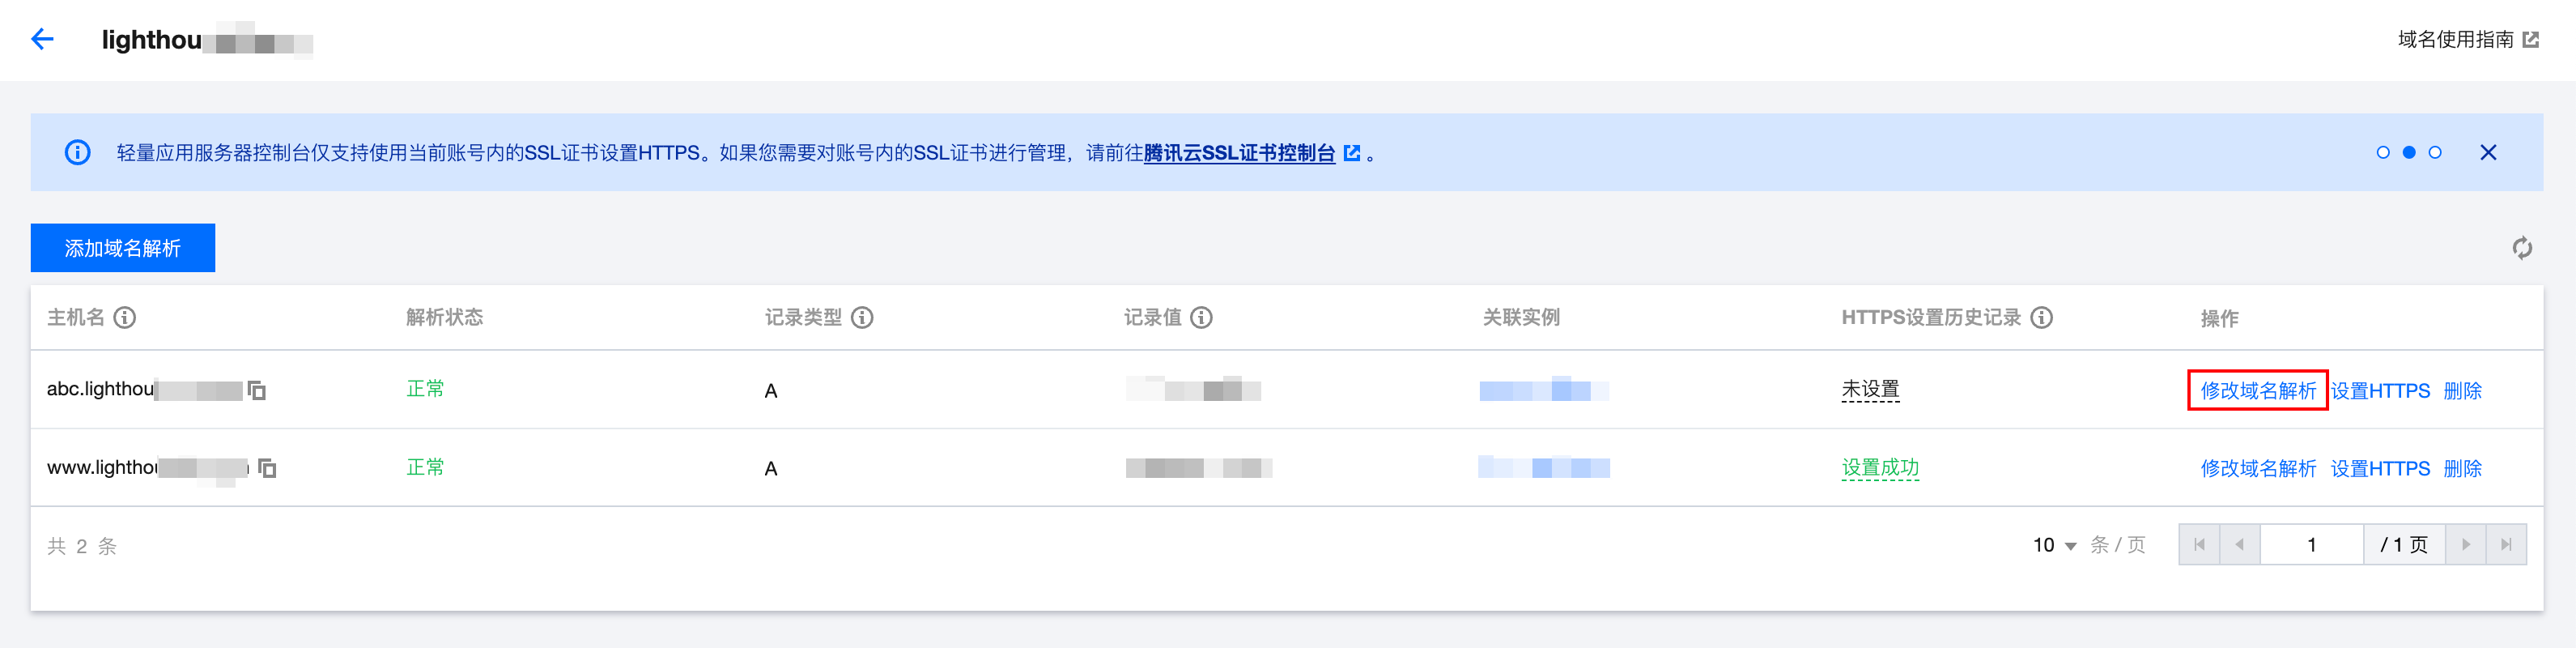Select the first carousel dot in banner
This screenshot has height=648, width=2576.
(x=2383, y=152)
